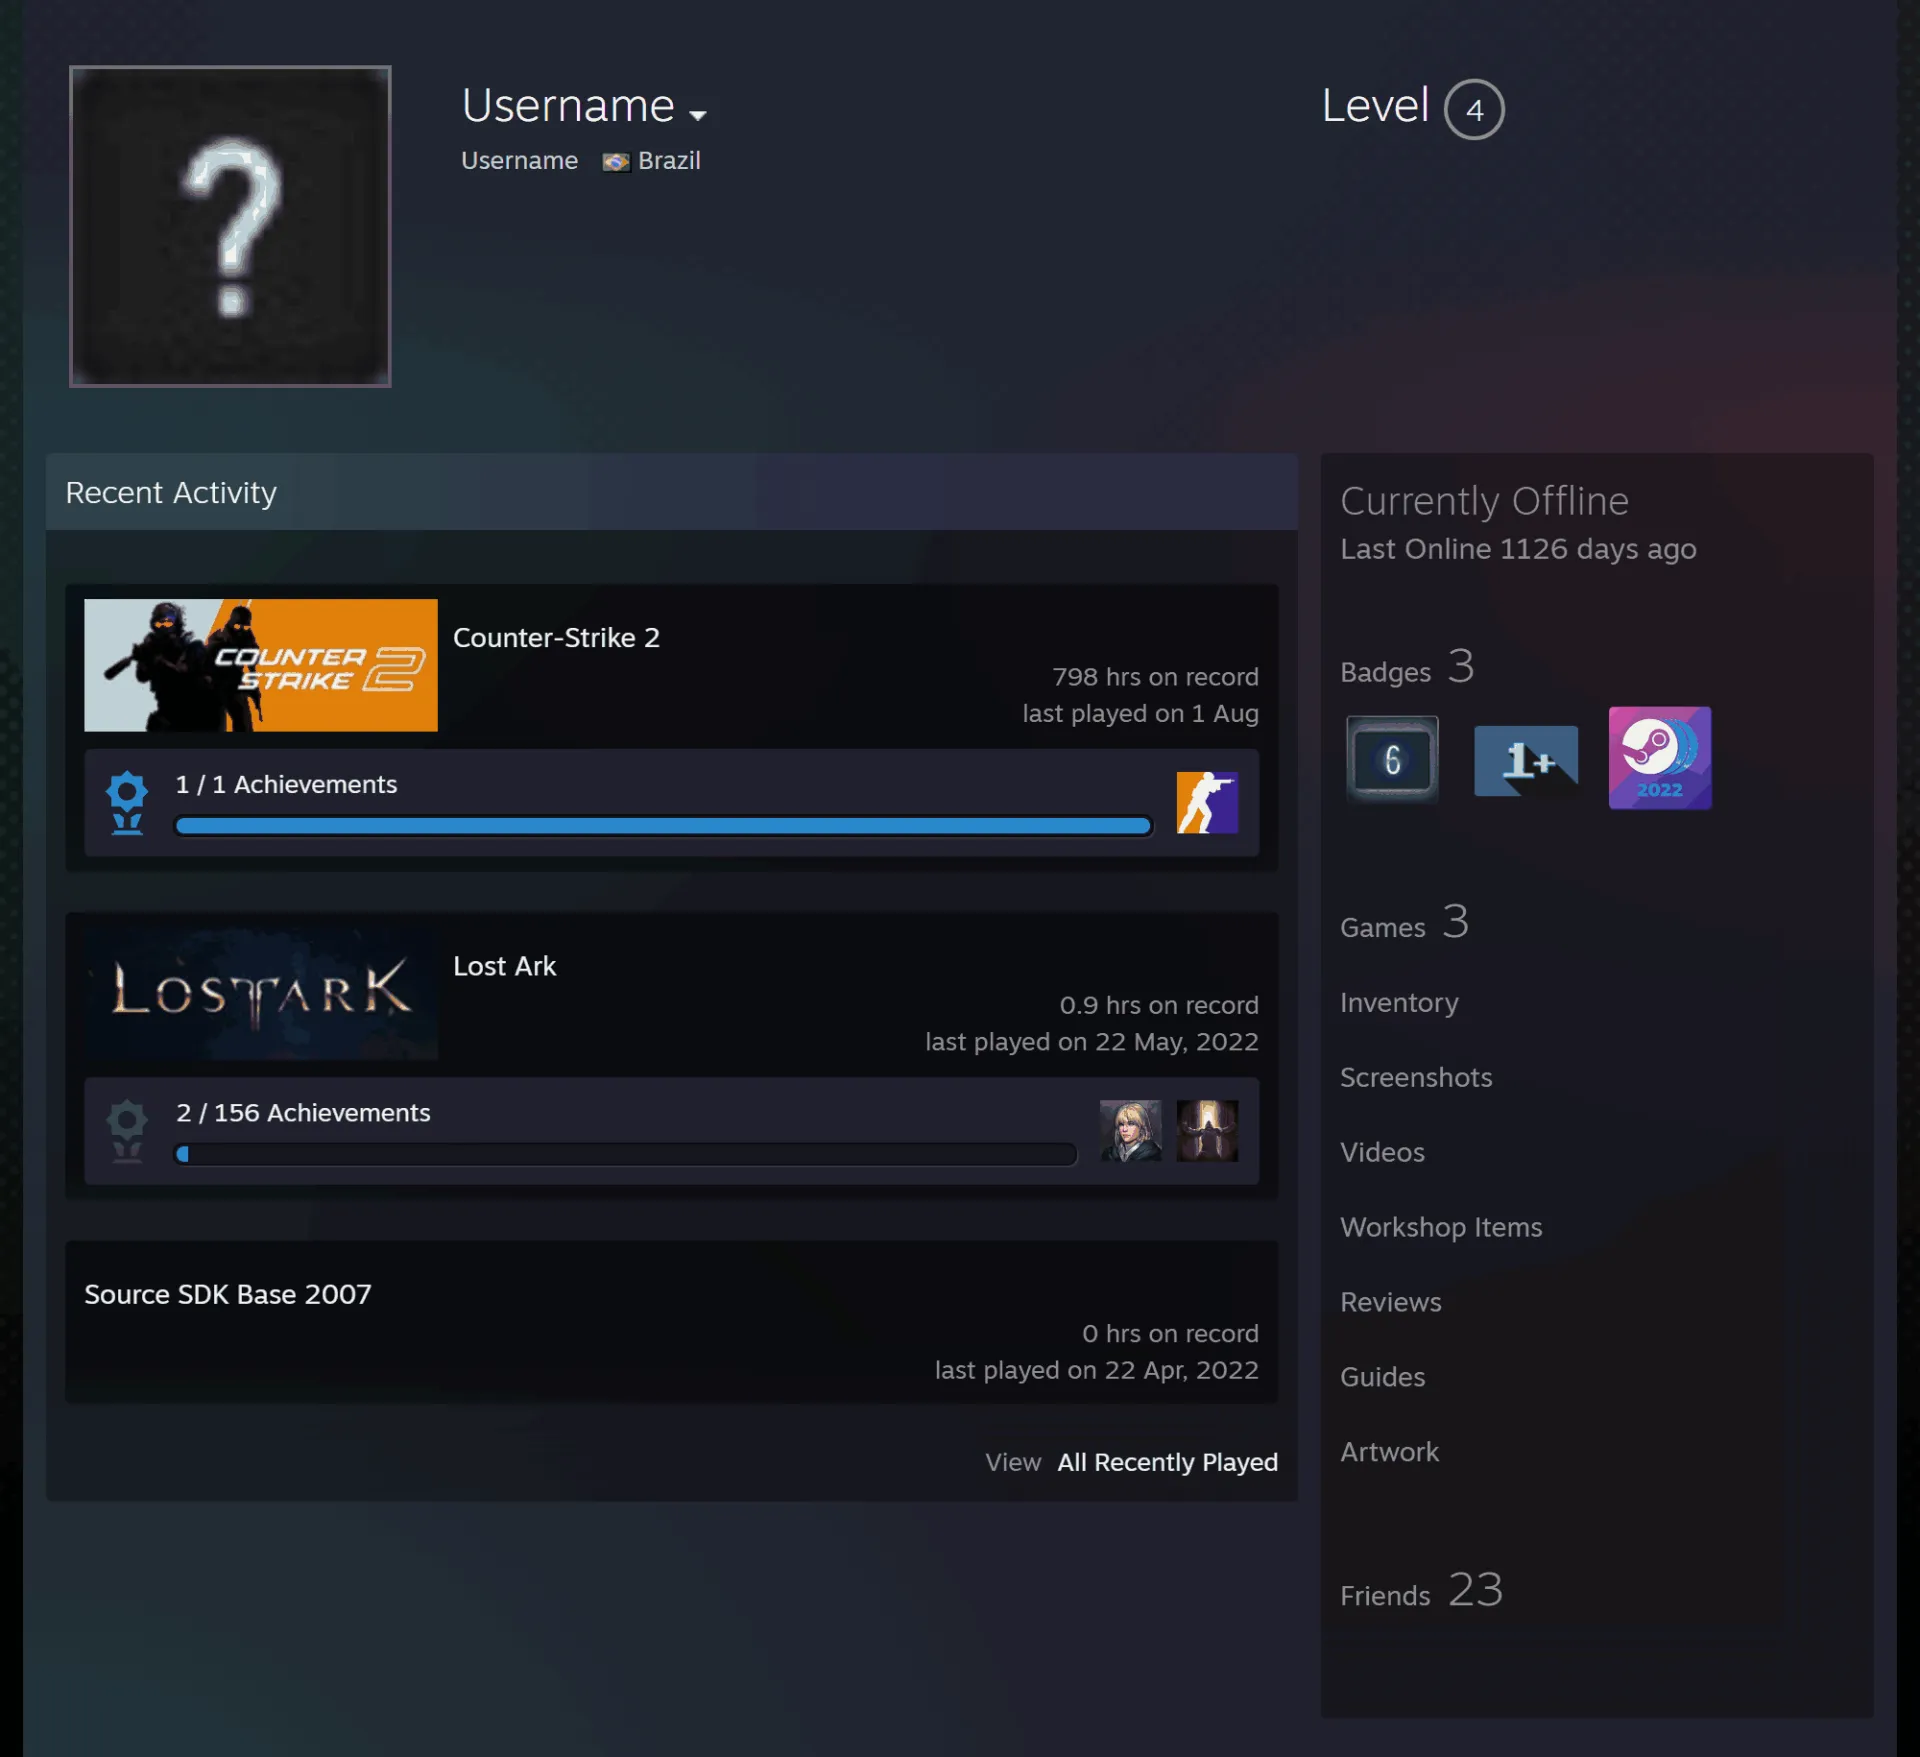1920x1757 pixels.
Task: Click the doorway Lost Ark achievement icon
Action: [1207, 1130]
